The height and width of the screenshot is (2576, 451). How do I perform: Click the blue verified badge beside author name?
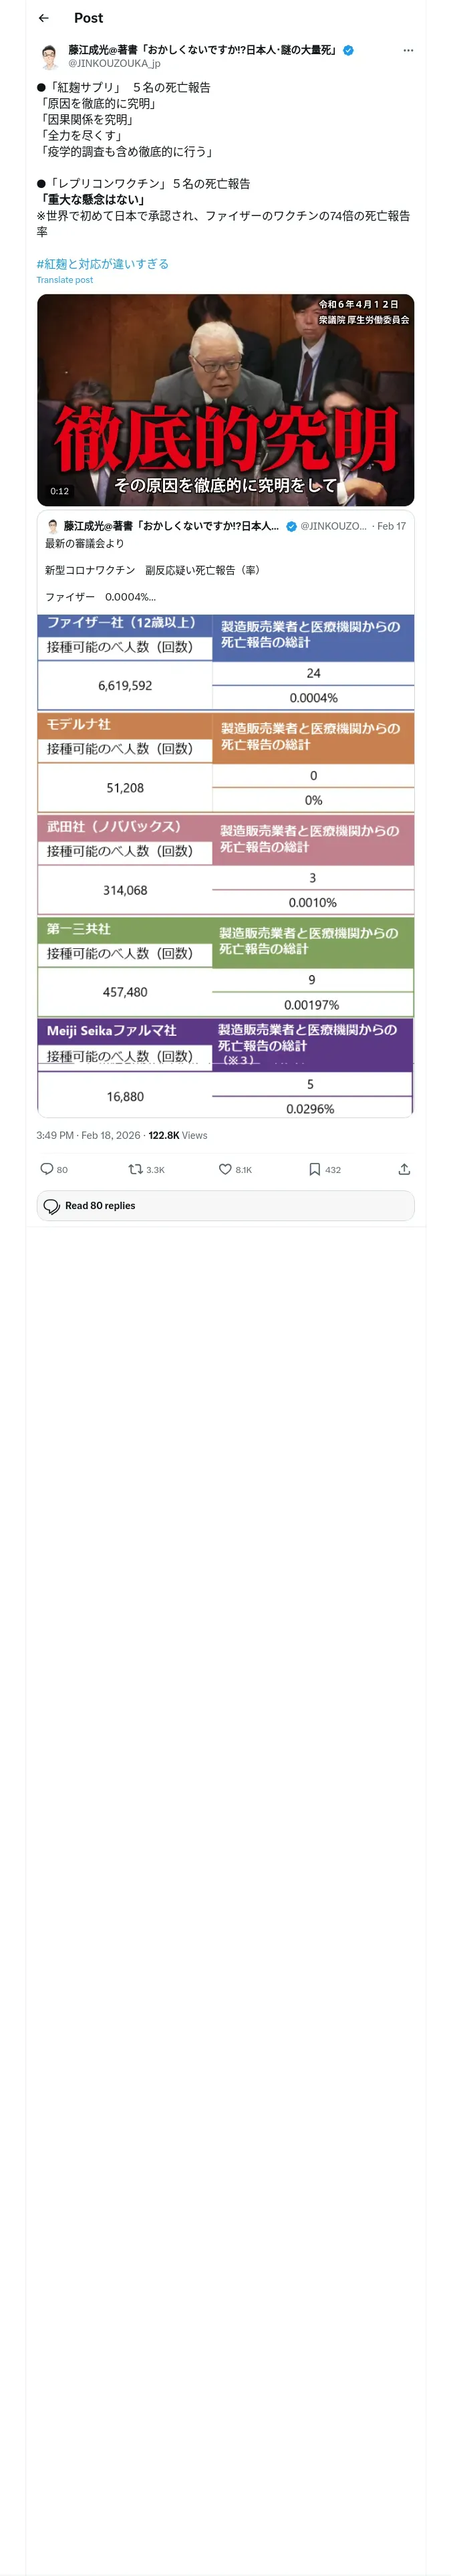click(x=348, y=50)
